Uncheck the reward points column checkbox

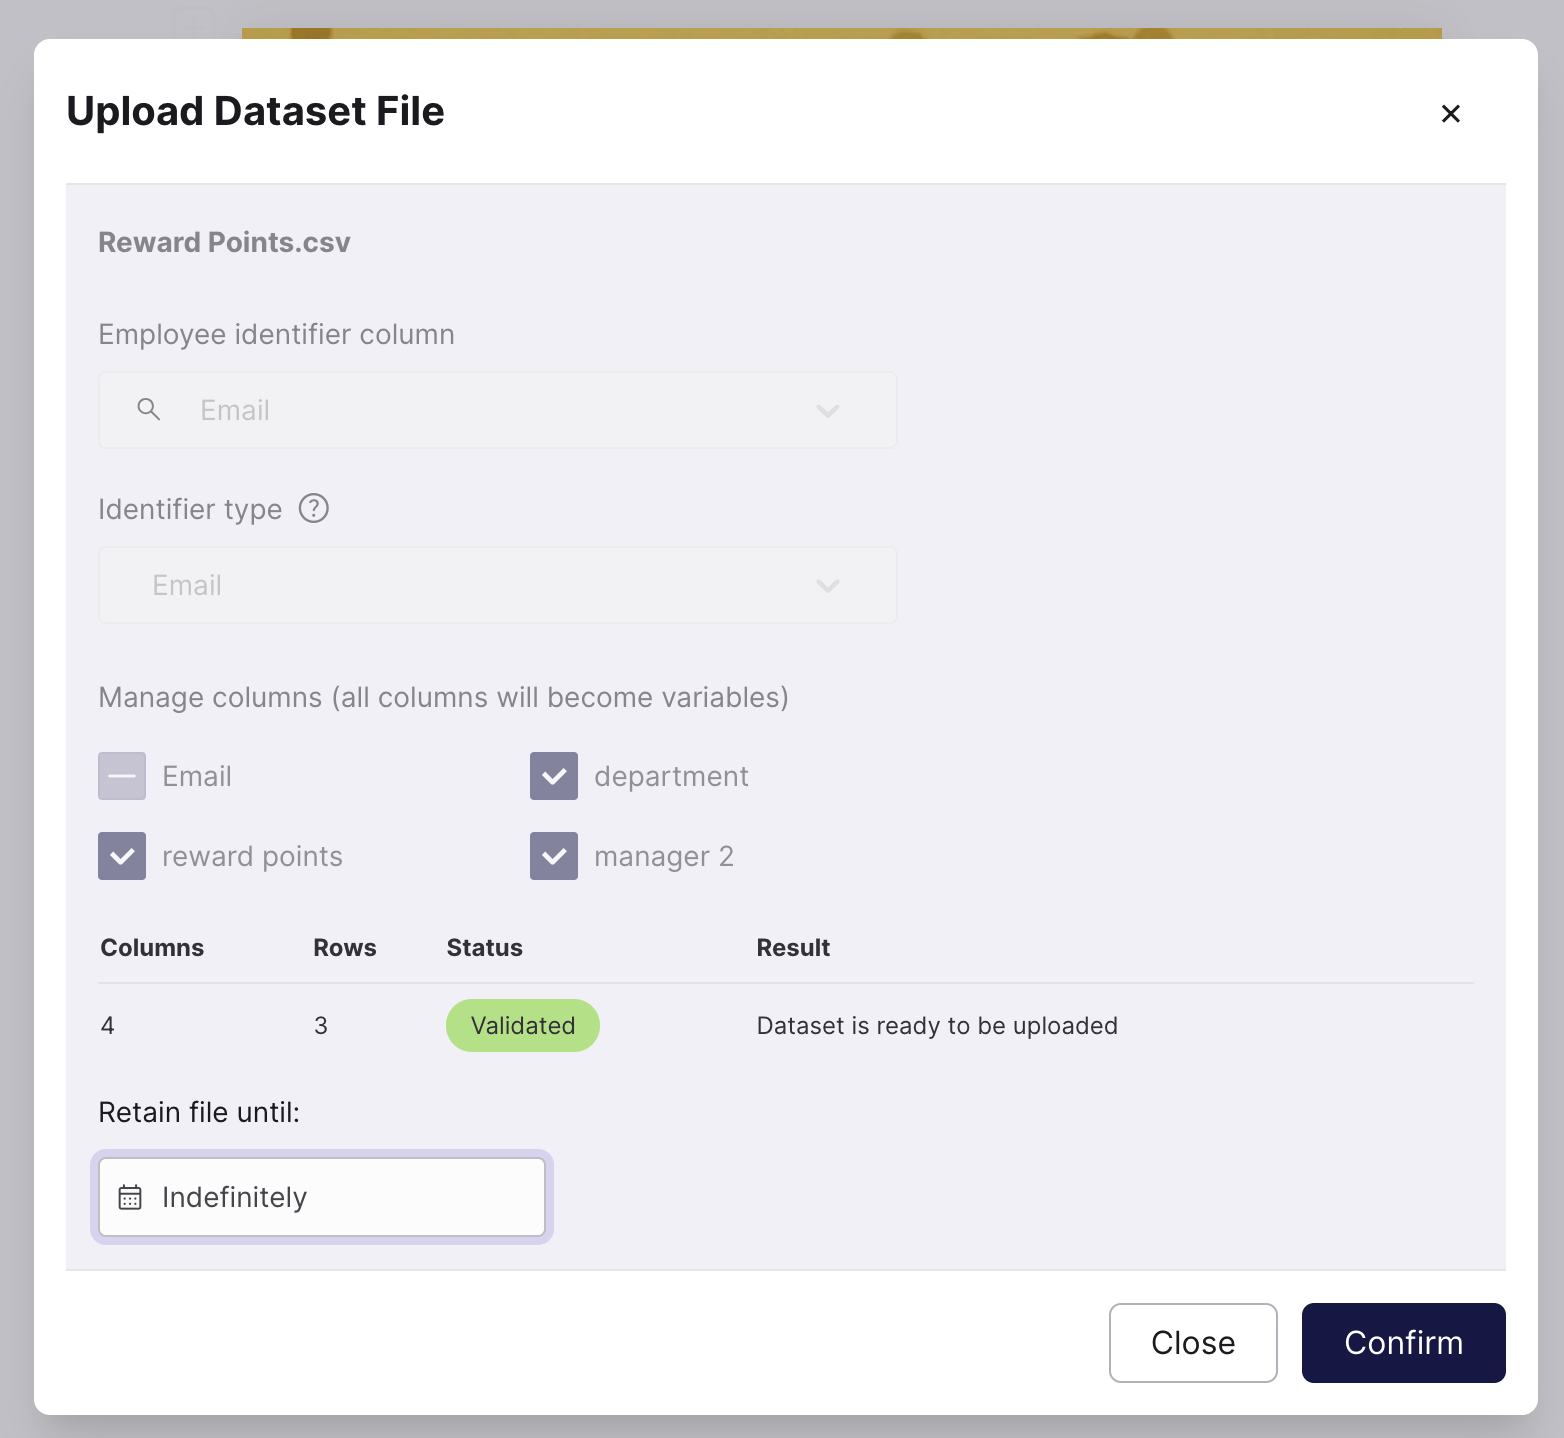pyautogui.click(x=122, y=856)
